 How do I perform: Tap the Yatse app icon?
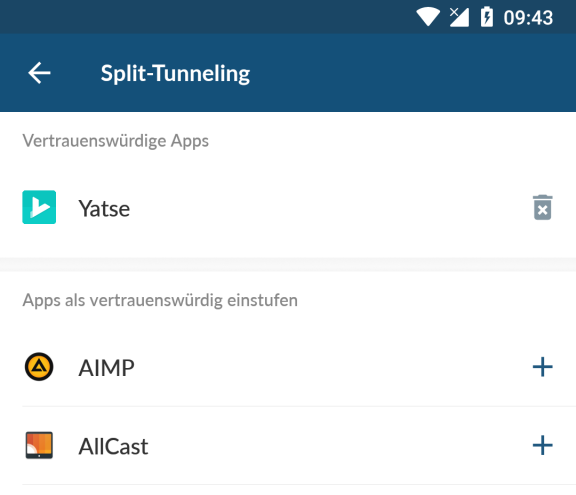click(39, 207)
